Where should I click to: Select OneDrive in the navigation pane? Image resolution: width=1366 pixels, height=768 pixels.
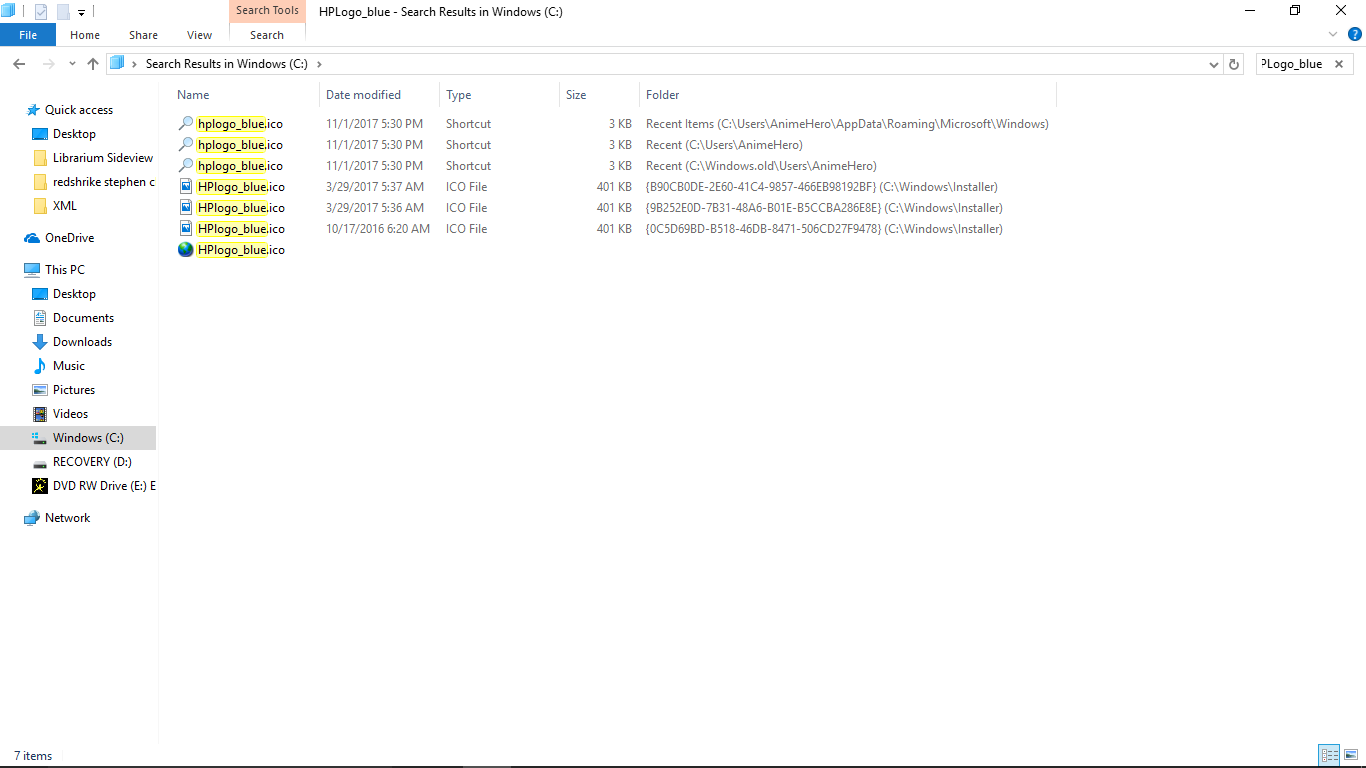[x=69, y=238]
